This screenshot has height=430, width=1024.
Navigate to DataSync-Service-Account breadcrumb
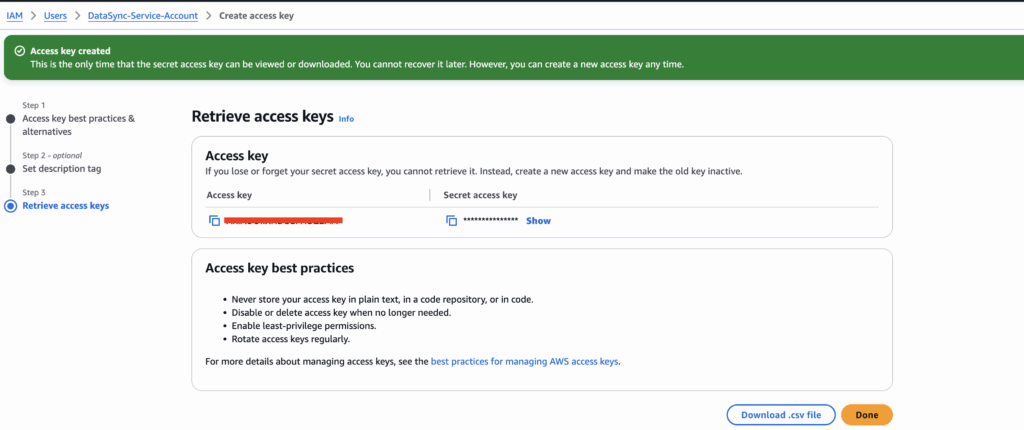[x=143, y=16]
